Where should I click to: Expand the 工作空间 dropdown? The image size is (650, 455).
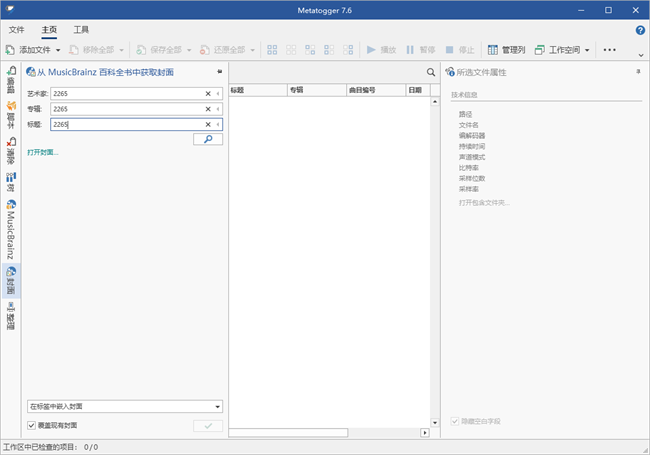click(x=587, y=49)
